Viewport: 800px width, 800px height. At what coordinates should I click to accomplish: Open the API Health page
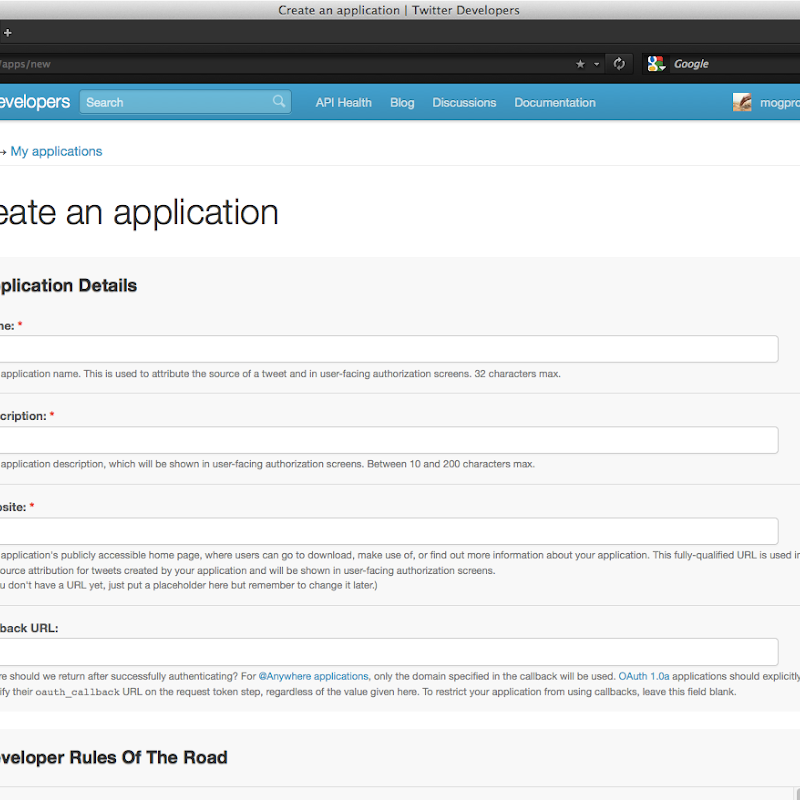[343, 103]
